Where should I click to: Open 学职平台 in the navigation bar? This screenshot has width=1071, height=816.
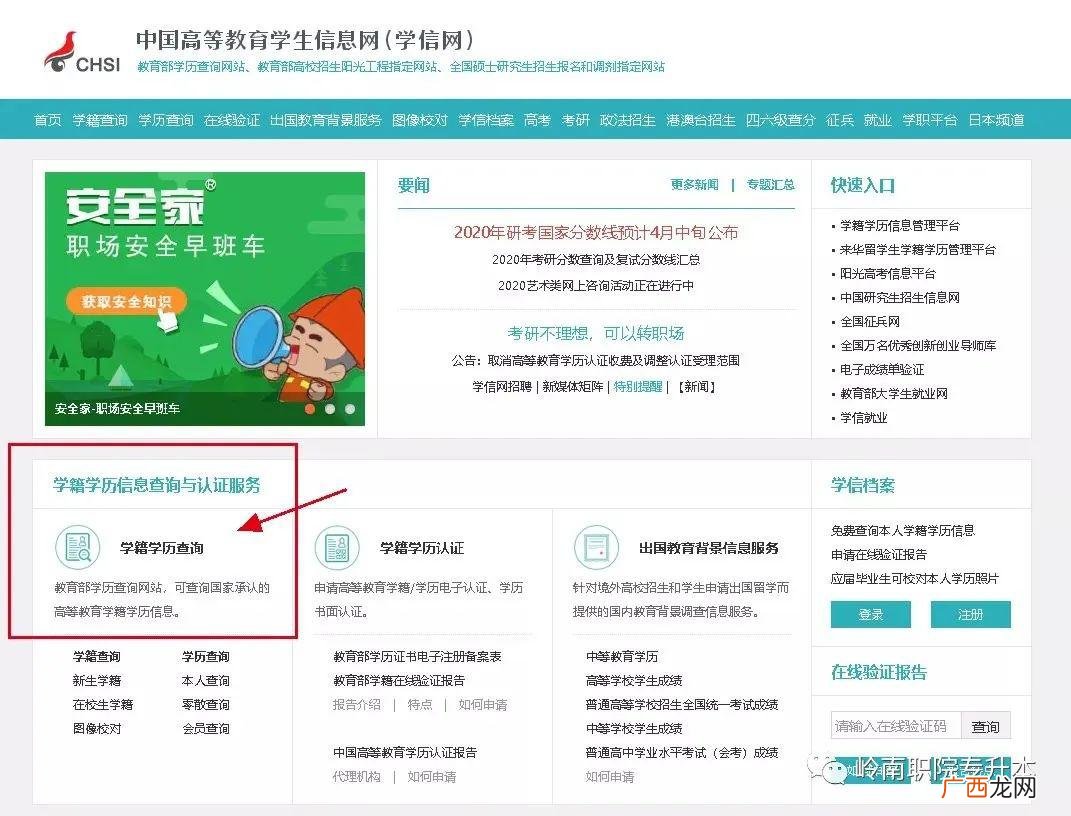[x=930, y=120]
